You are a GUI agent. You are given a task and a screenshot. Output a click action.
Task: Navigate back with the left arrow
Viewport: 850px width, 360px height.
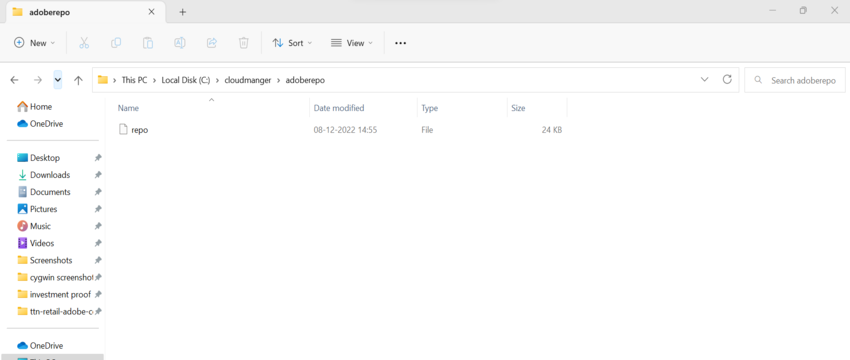pos(15,80)
